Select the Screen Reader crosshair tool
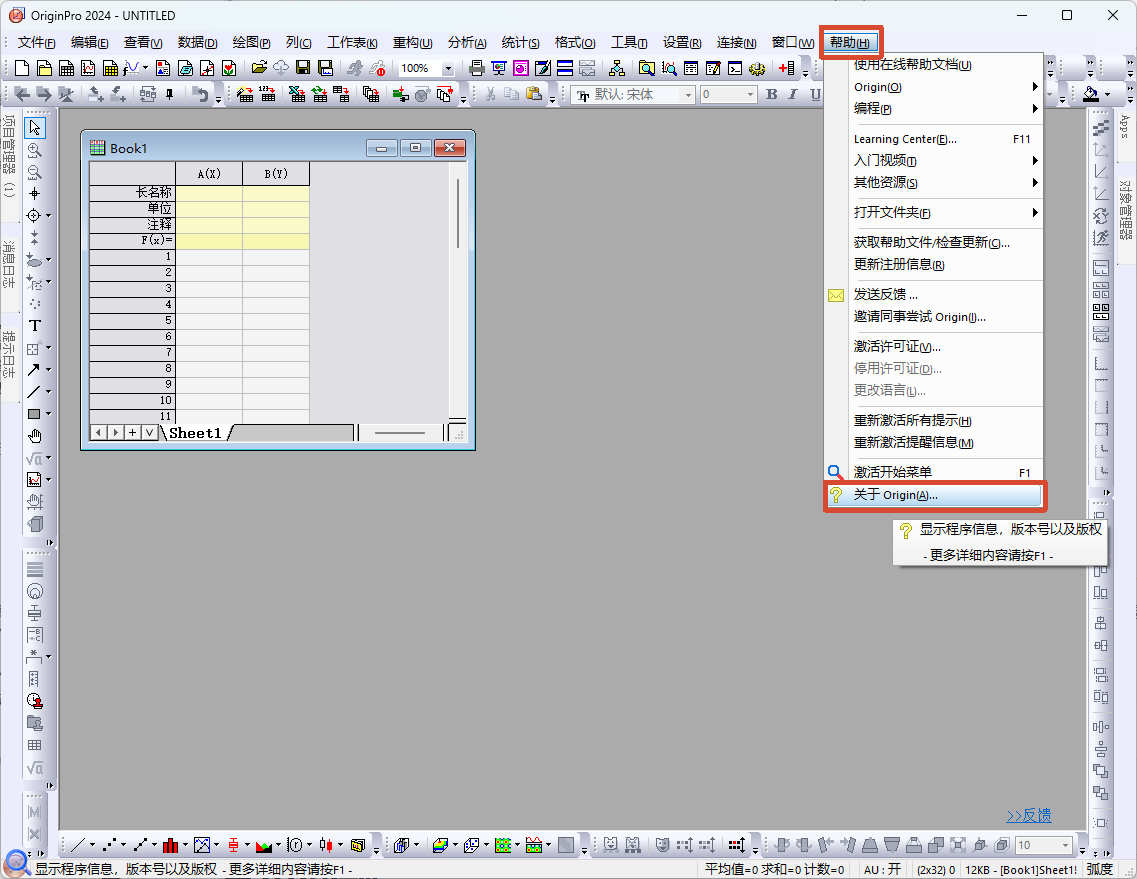Image resolution: width=1137 pixels, height=879 pixels. click(x=34, y=194)
